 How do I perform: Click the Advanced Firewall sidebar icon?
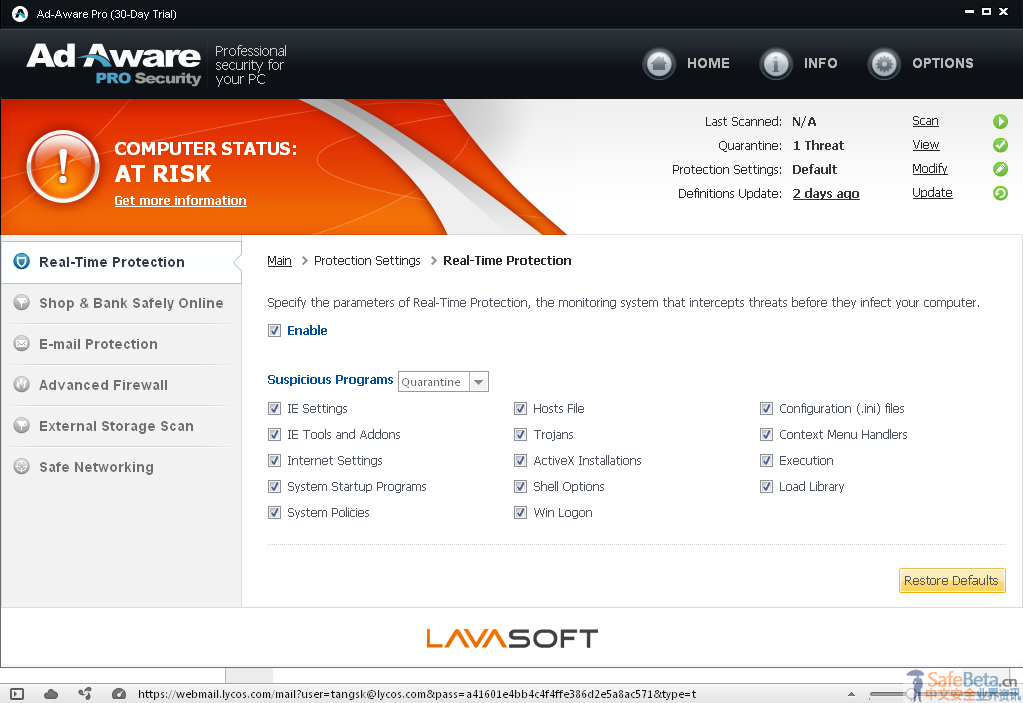[22, 385]
